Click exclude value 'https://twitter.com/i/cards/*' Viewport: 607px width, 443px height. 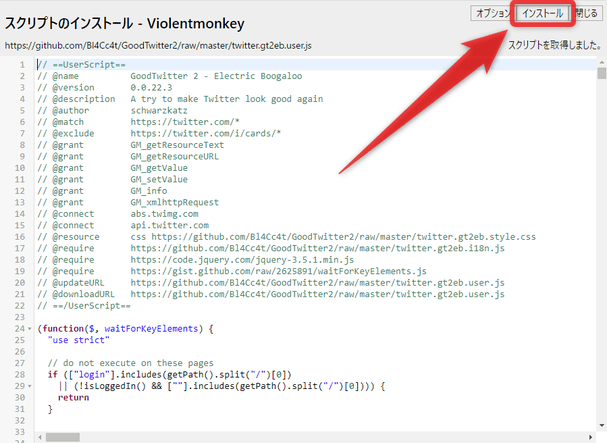pyautogui.click(x=206, y=133)
